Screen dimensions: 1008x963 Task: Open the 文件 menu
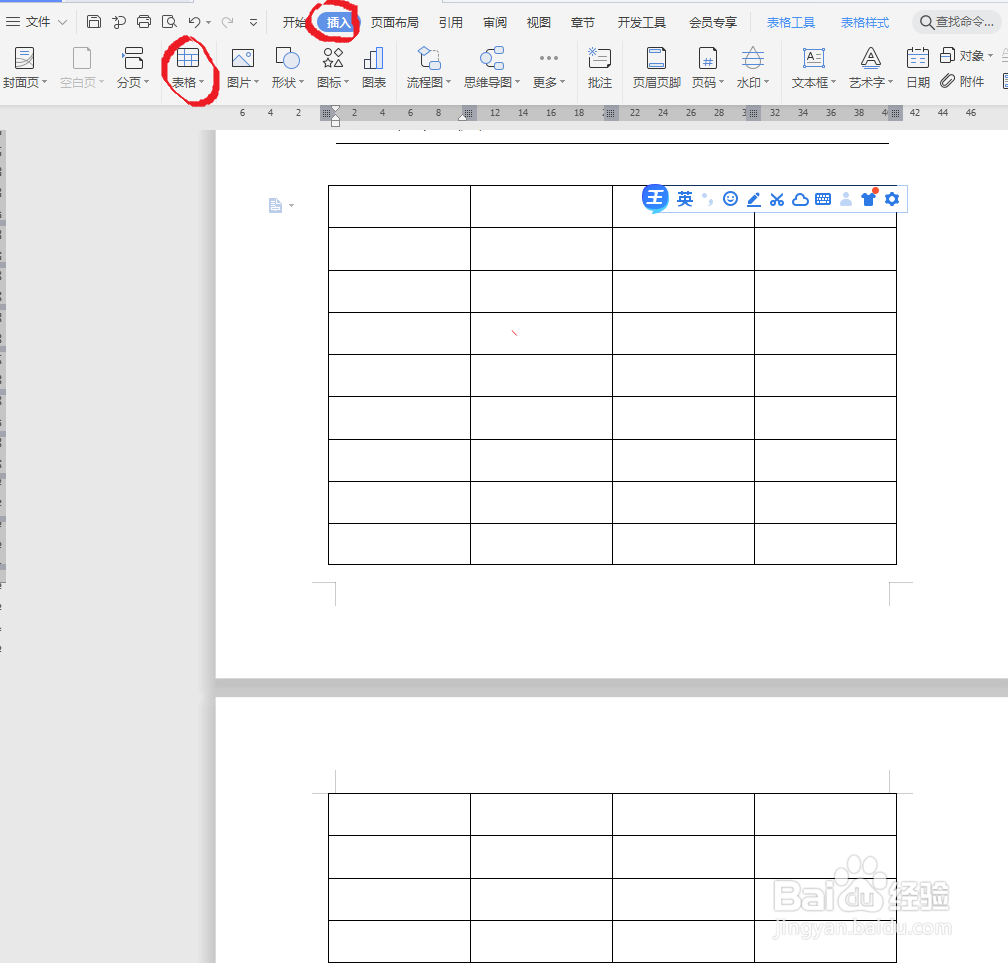36,22
